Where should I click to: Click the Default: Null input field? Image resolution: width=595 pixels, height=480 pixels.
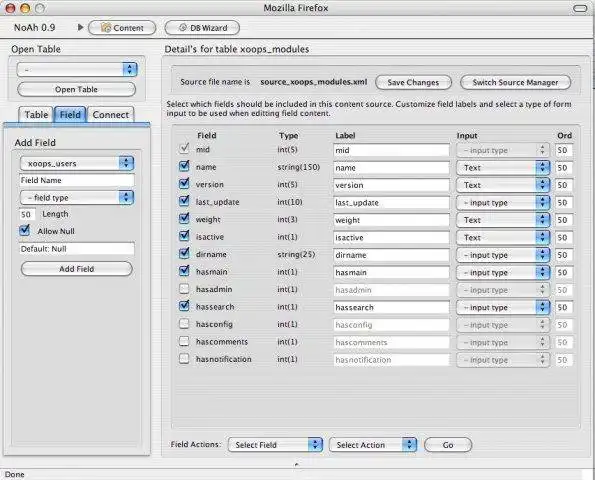tap(77, 249)
